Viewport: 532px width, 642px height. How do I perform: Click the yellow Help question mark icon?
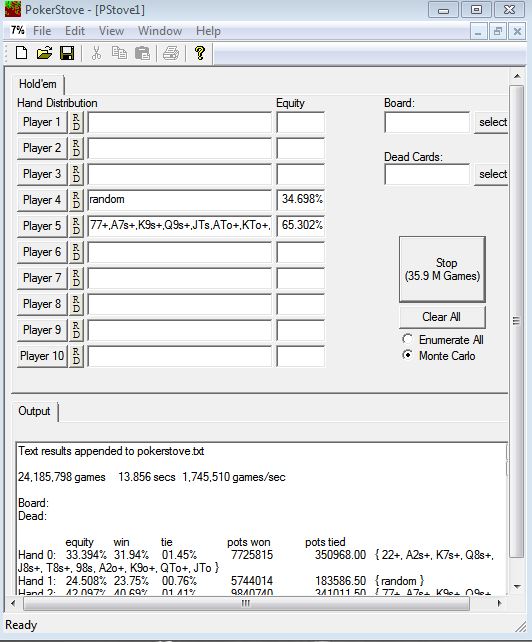(200, 53)
